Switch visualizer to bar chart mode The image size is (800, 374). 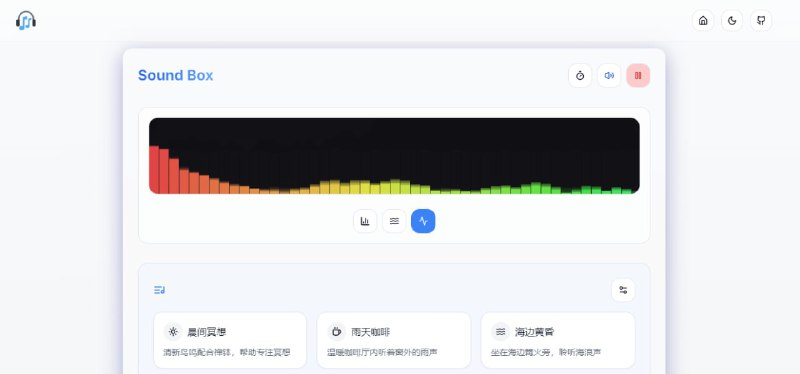365,221
